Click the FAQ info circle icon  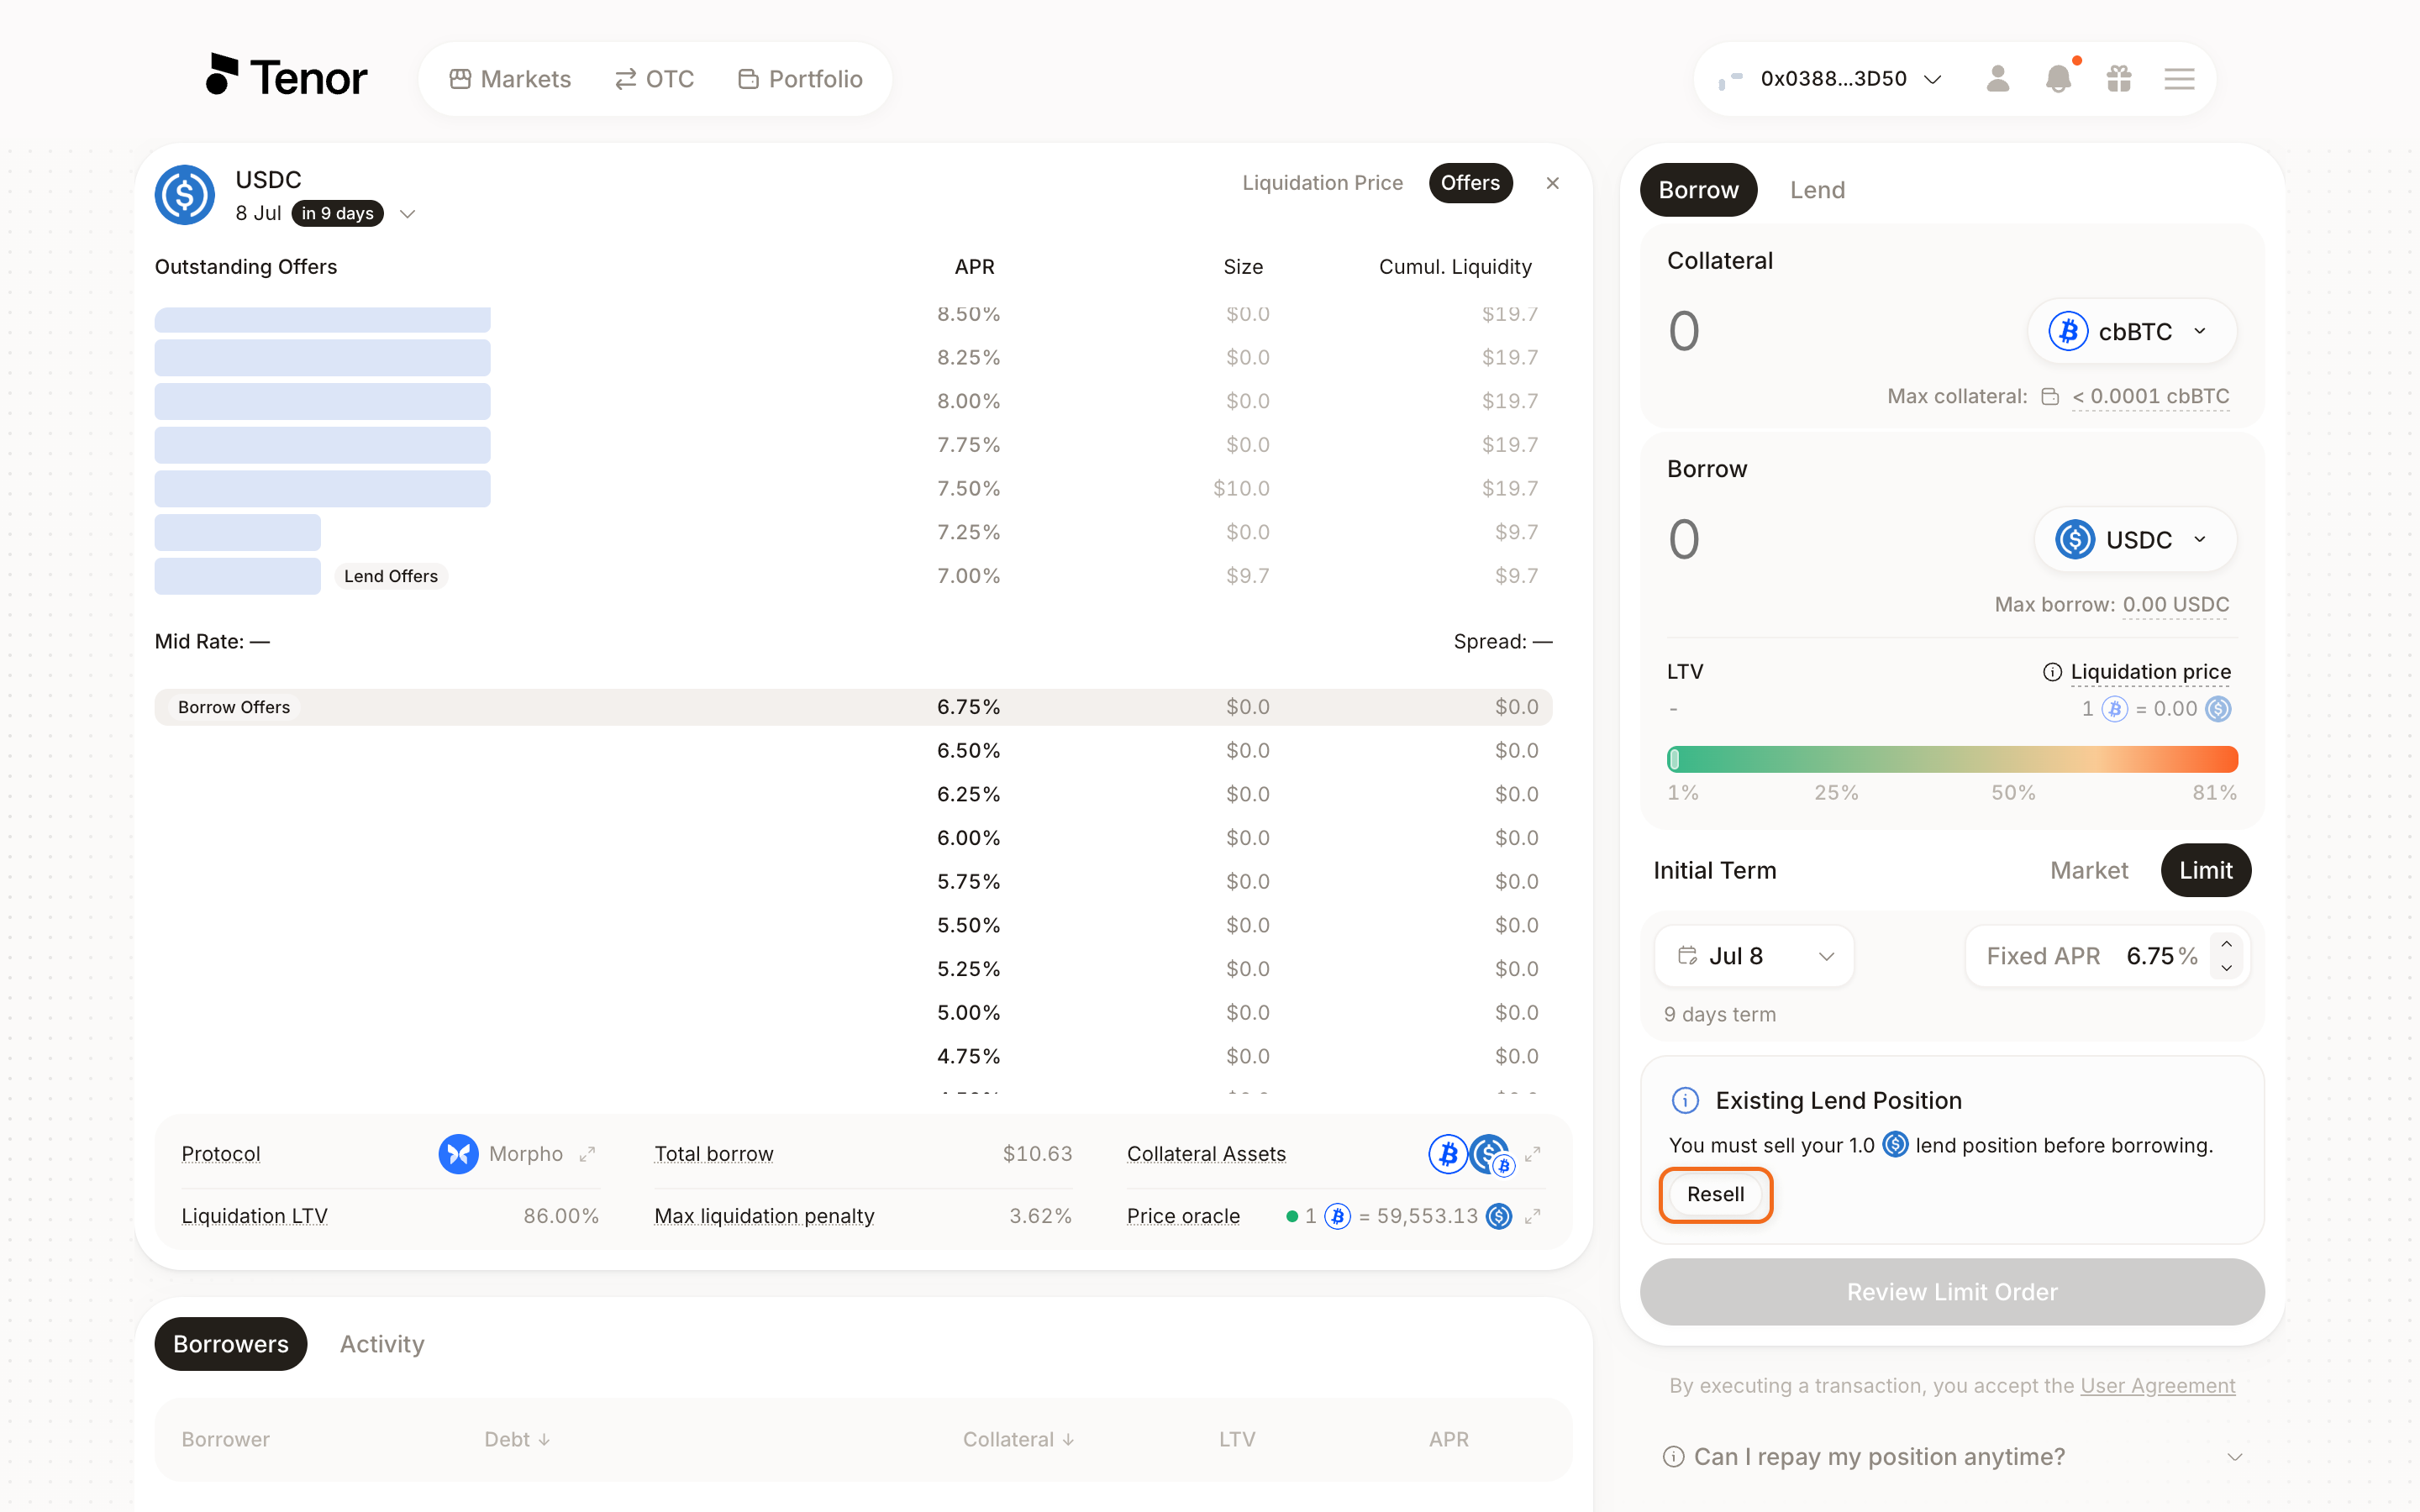[1673, 1457]
